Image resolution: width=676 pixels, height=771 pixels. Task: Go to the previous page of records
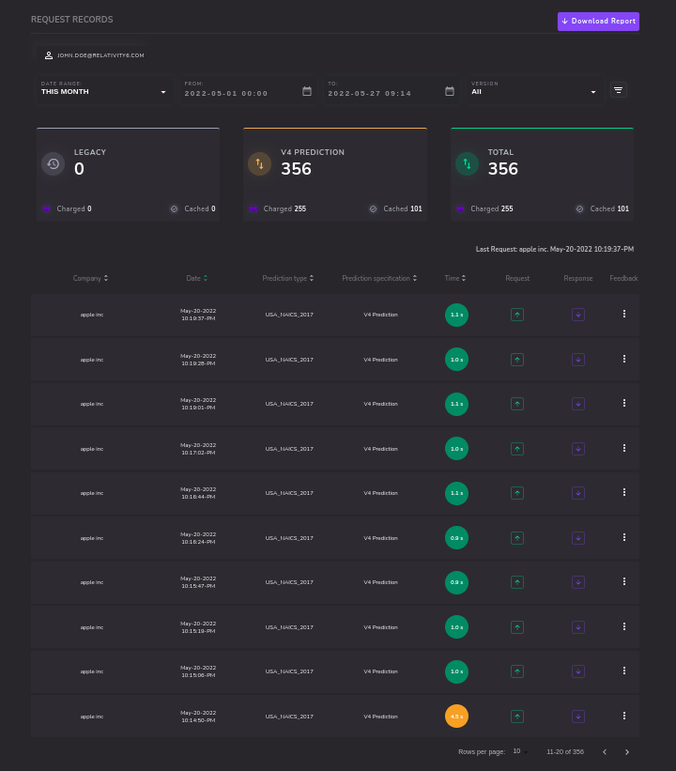pyautogui.click(x=605, y=752)
